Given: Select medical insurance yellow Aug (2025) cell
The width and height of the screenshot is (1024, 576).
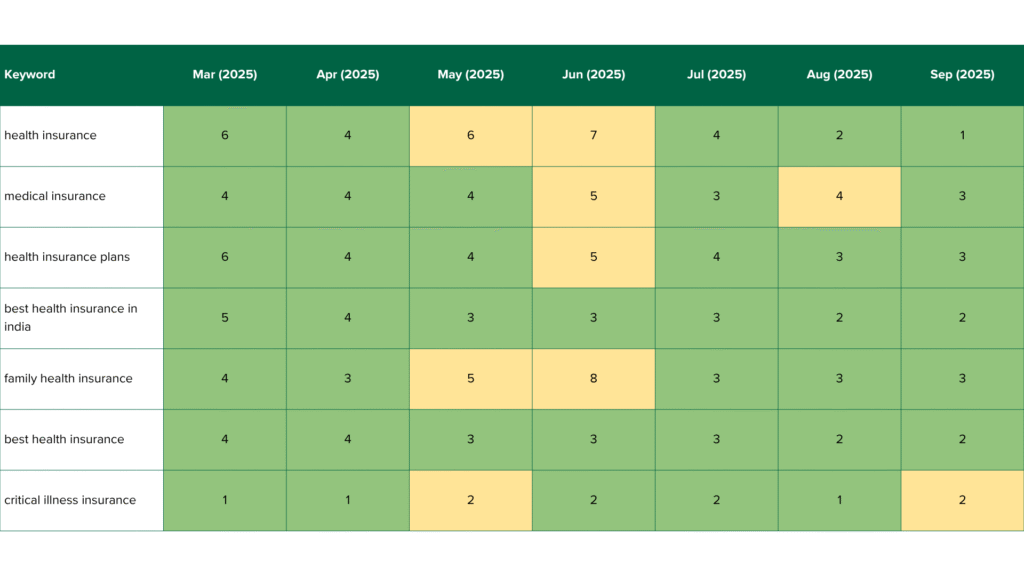Looking at the screenshot, I should 839,197.
